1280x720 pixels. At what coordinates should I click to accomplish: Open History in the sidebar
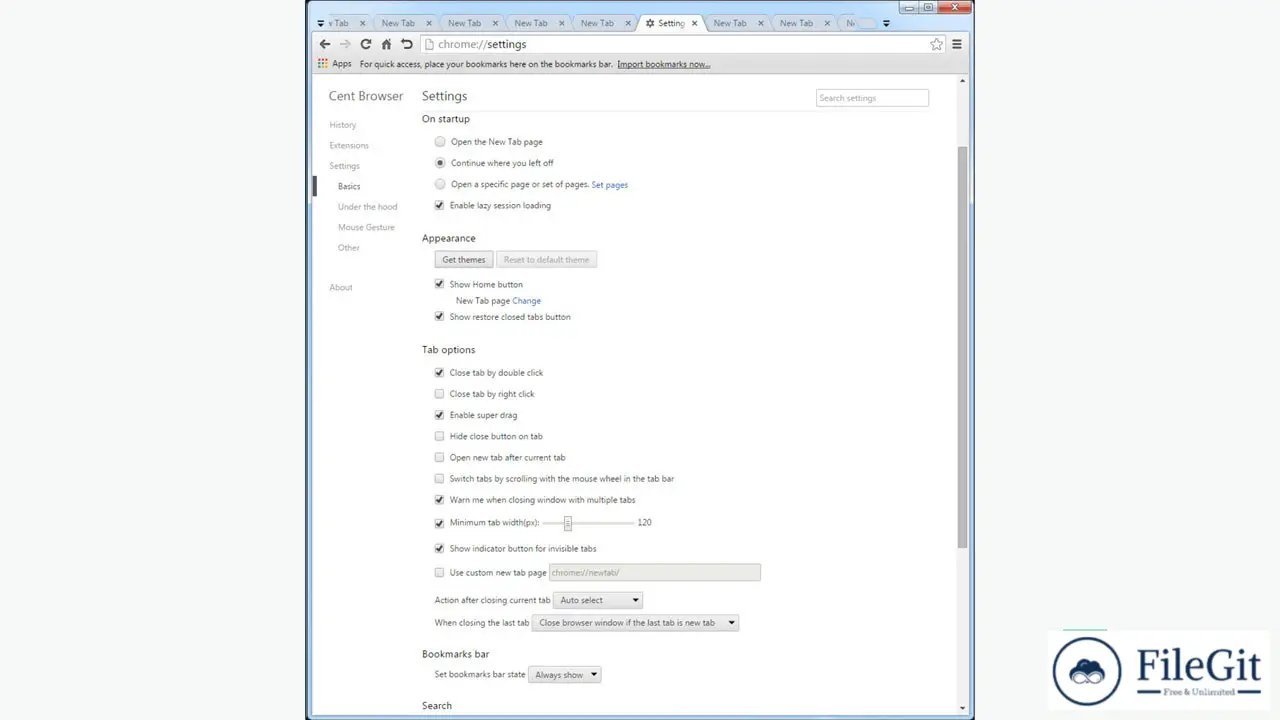tap(343, 125)
